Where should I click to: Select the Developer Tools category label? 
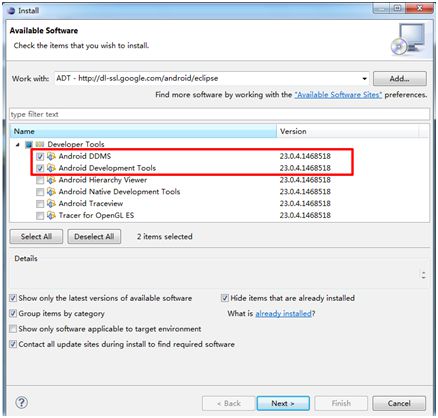[76, 144]
